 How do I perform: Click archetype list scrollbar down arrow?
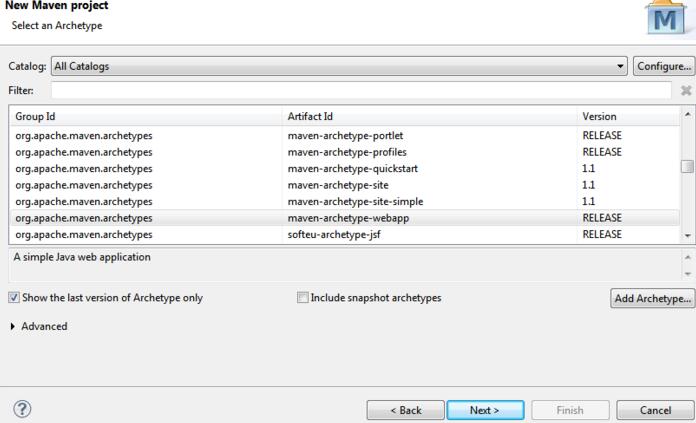tap(687, 236)
